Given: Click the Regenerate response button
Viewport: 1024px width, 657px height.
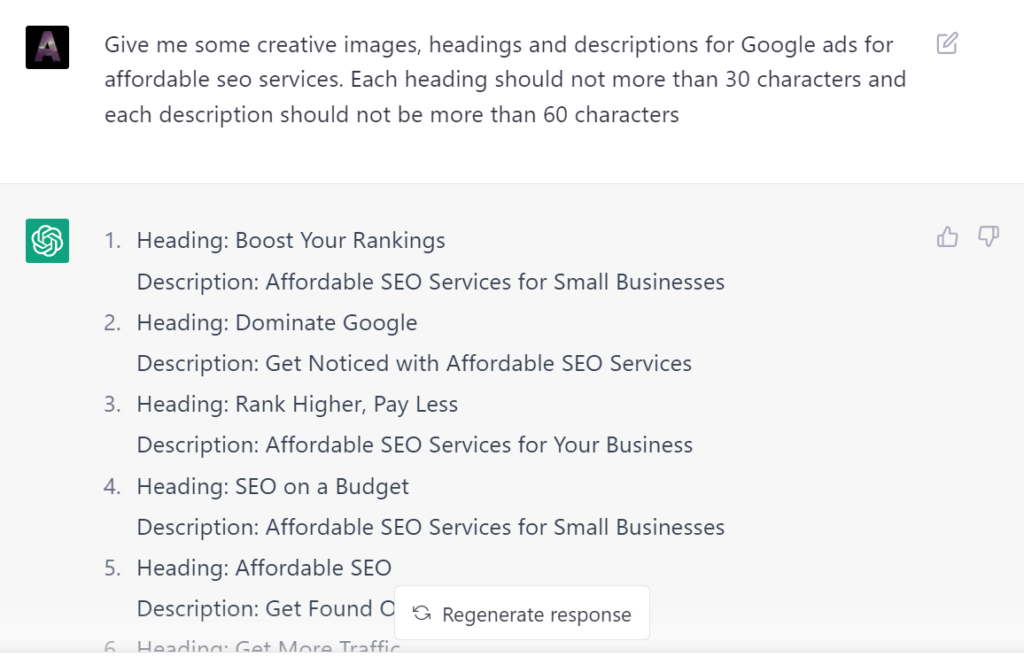Looking at the screenshot, I should (522, 613).
